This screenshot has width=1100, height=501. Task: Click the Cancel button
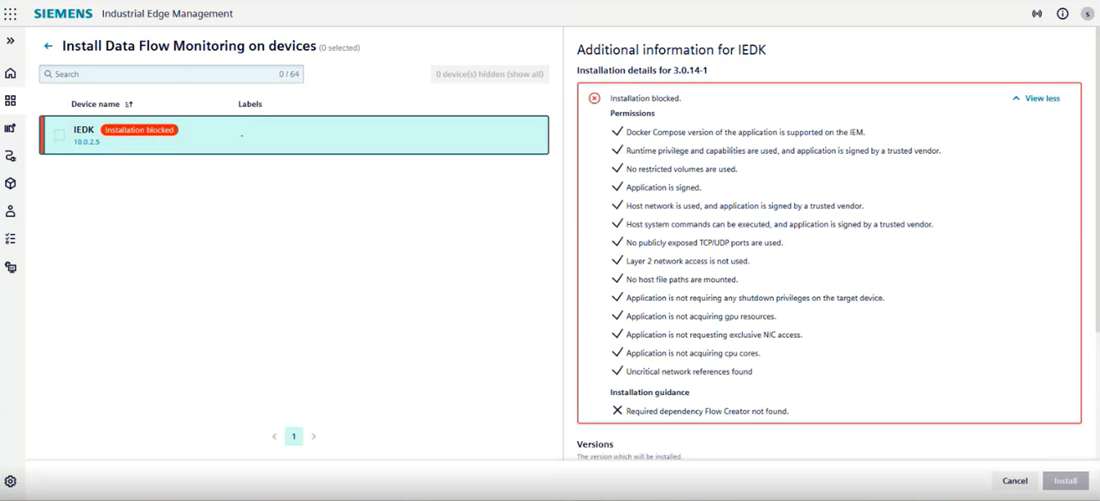pos(1014,481)
